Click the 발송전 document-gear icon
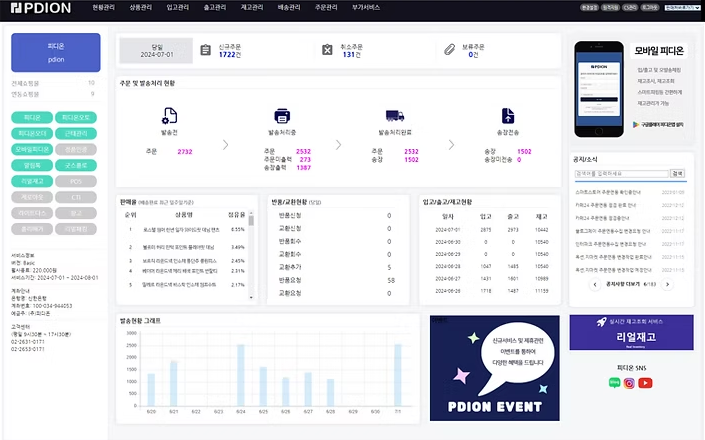 [x=171, y=117]
